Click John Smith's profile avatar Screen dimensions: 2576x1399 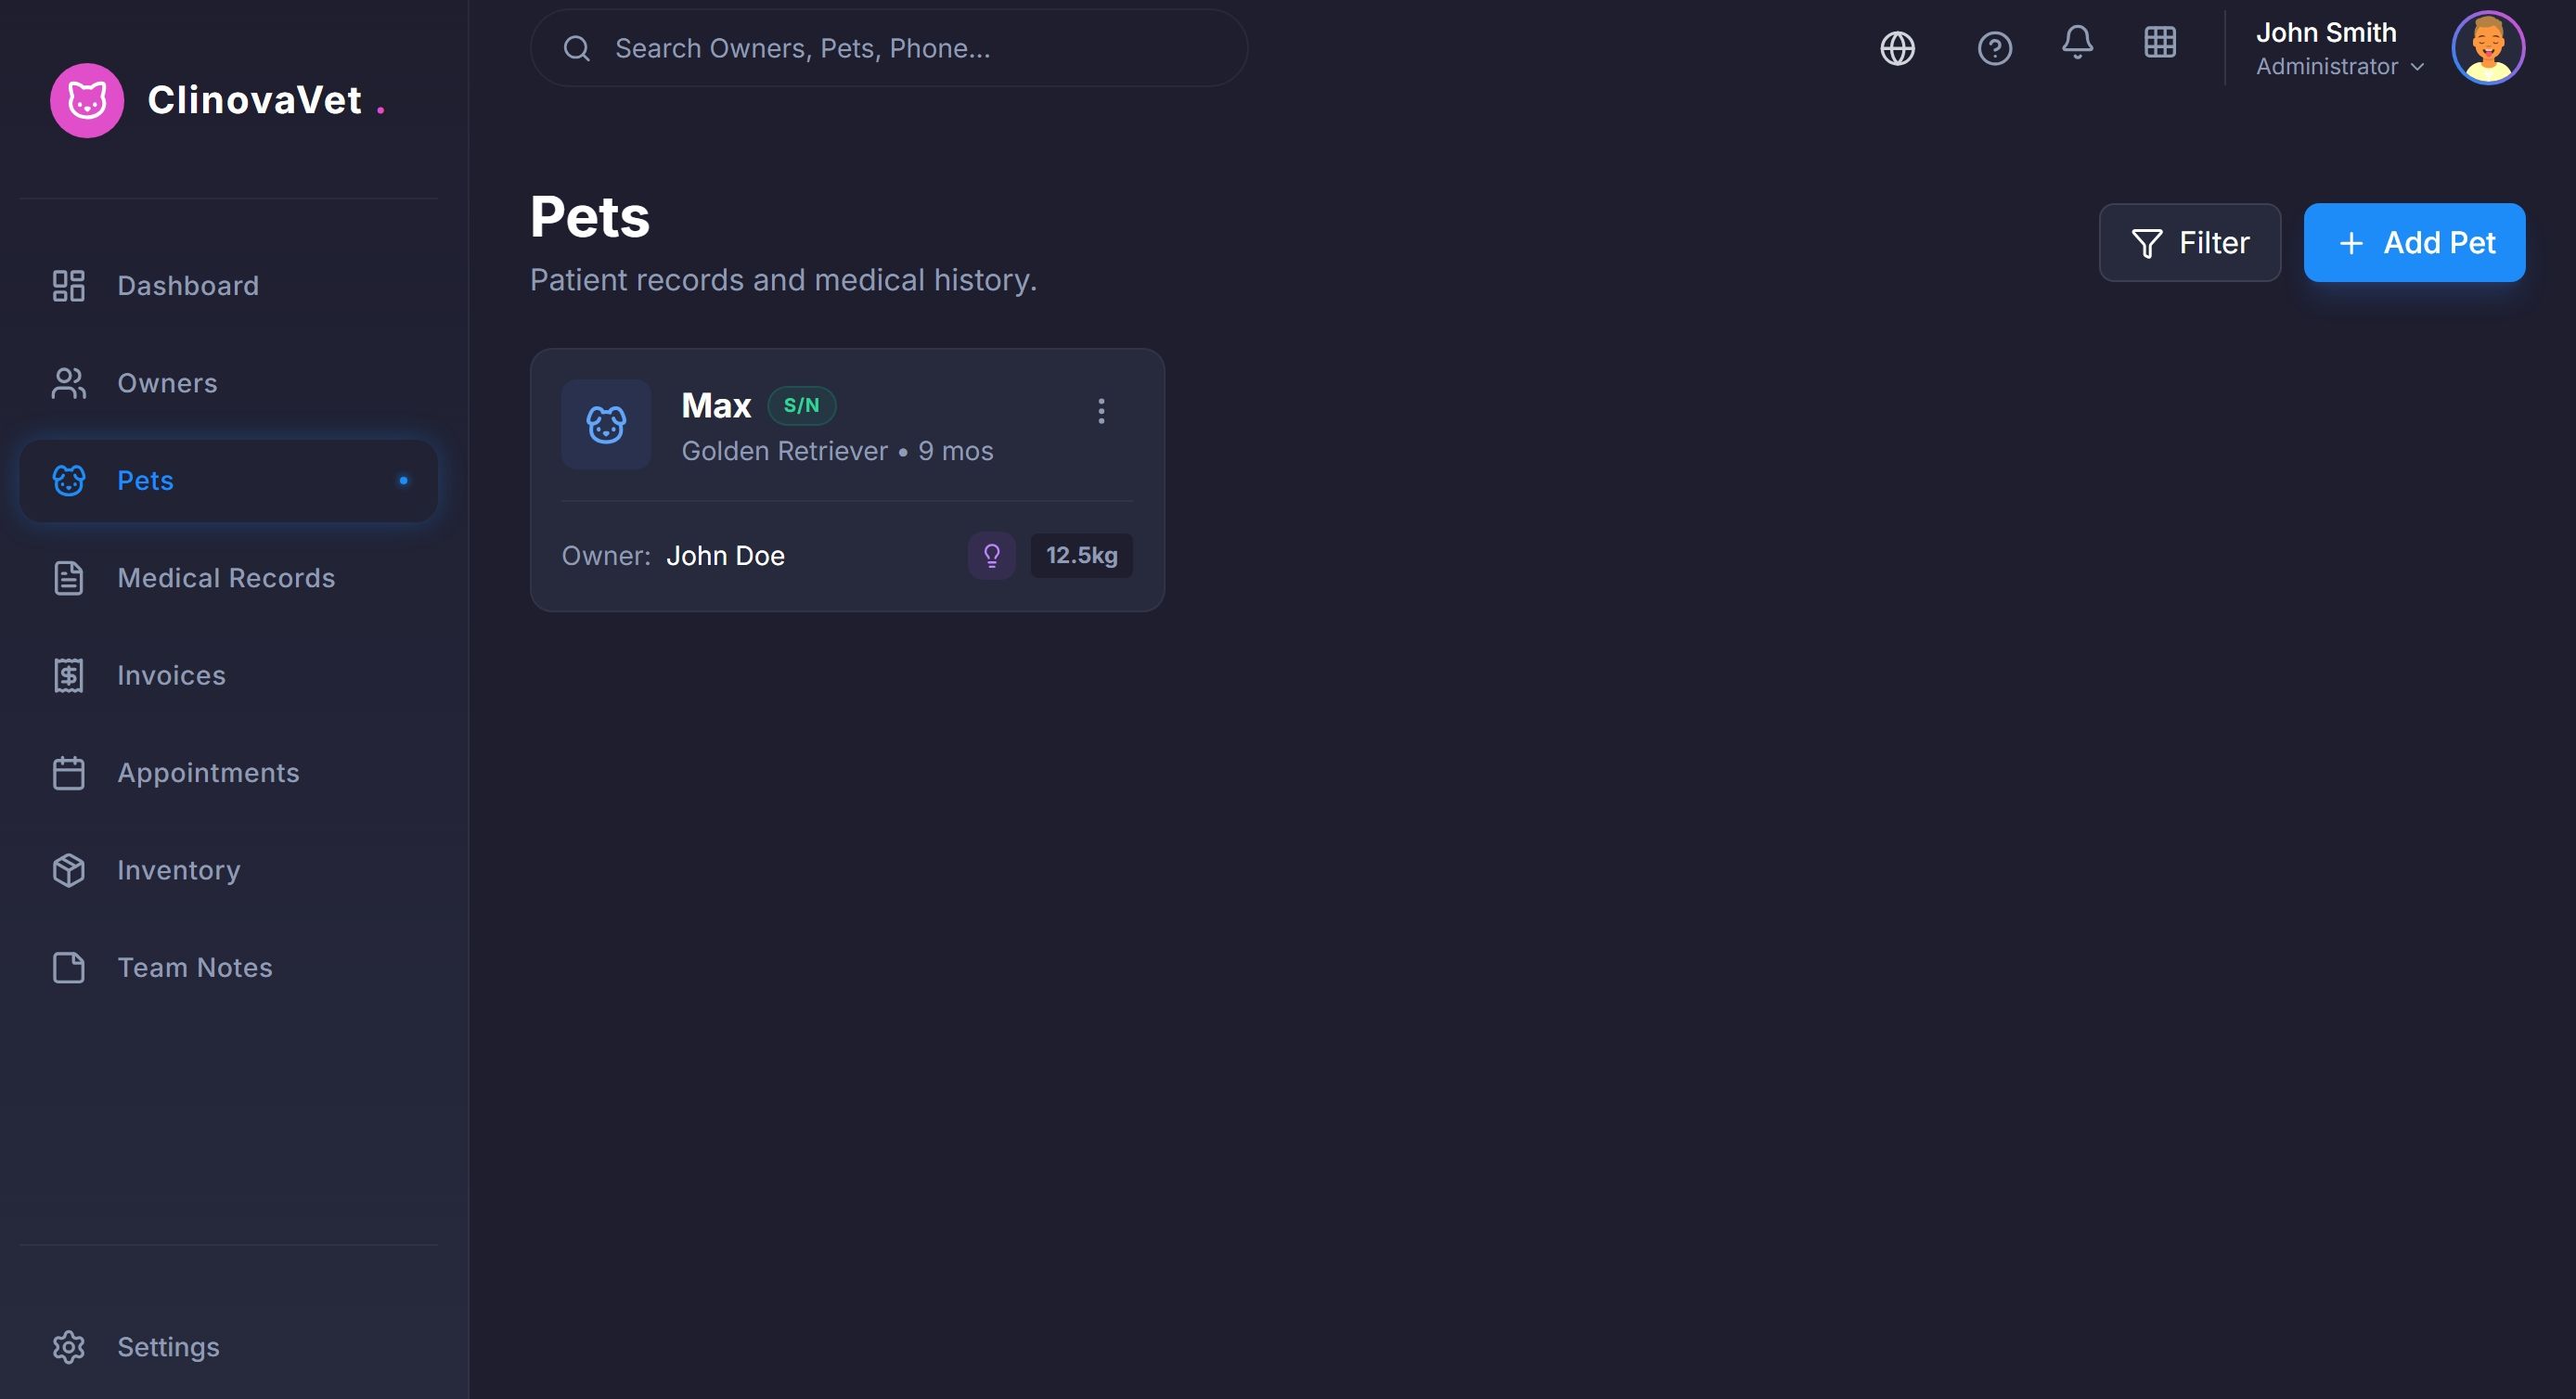pos(2487,48)
